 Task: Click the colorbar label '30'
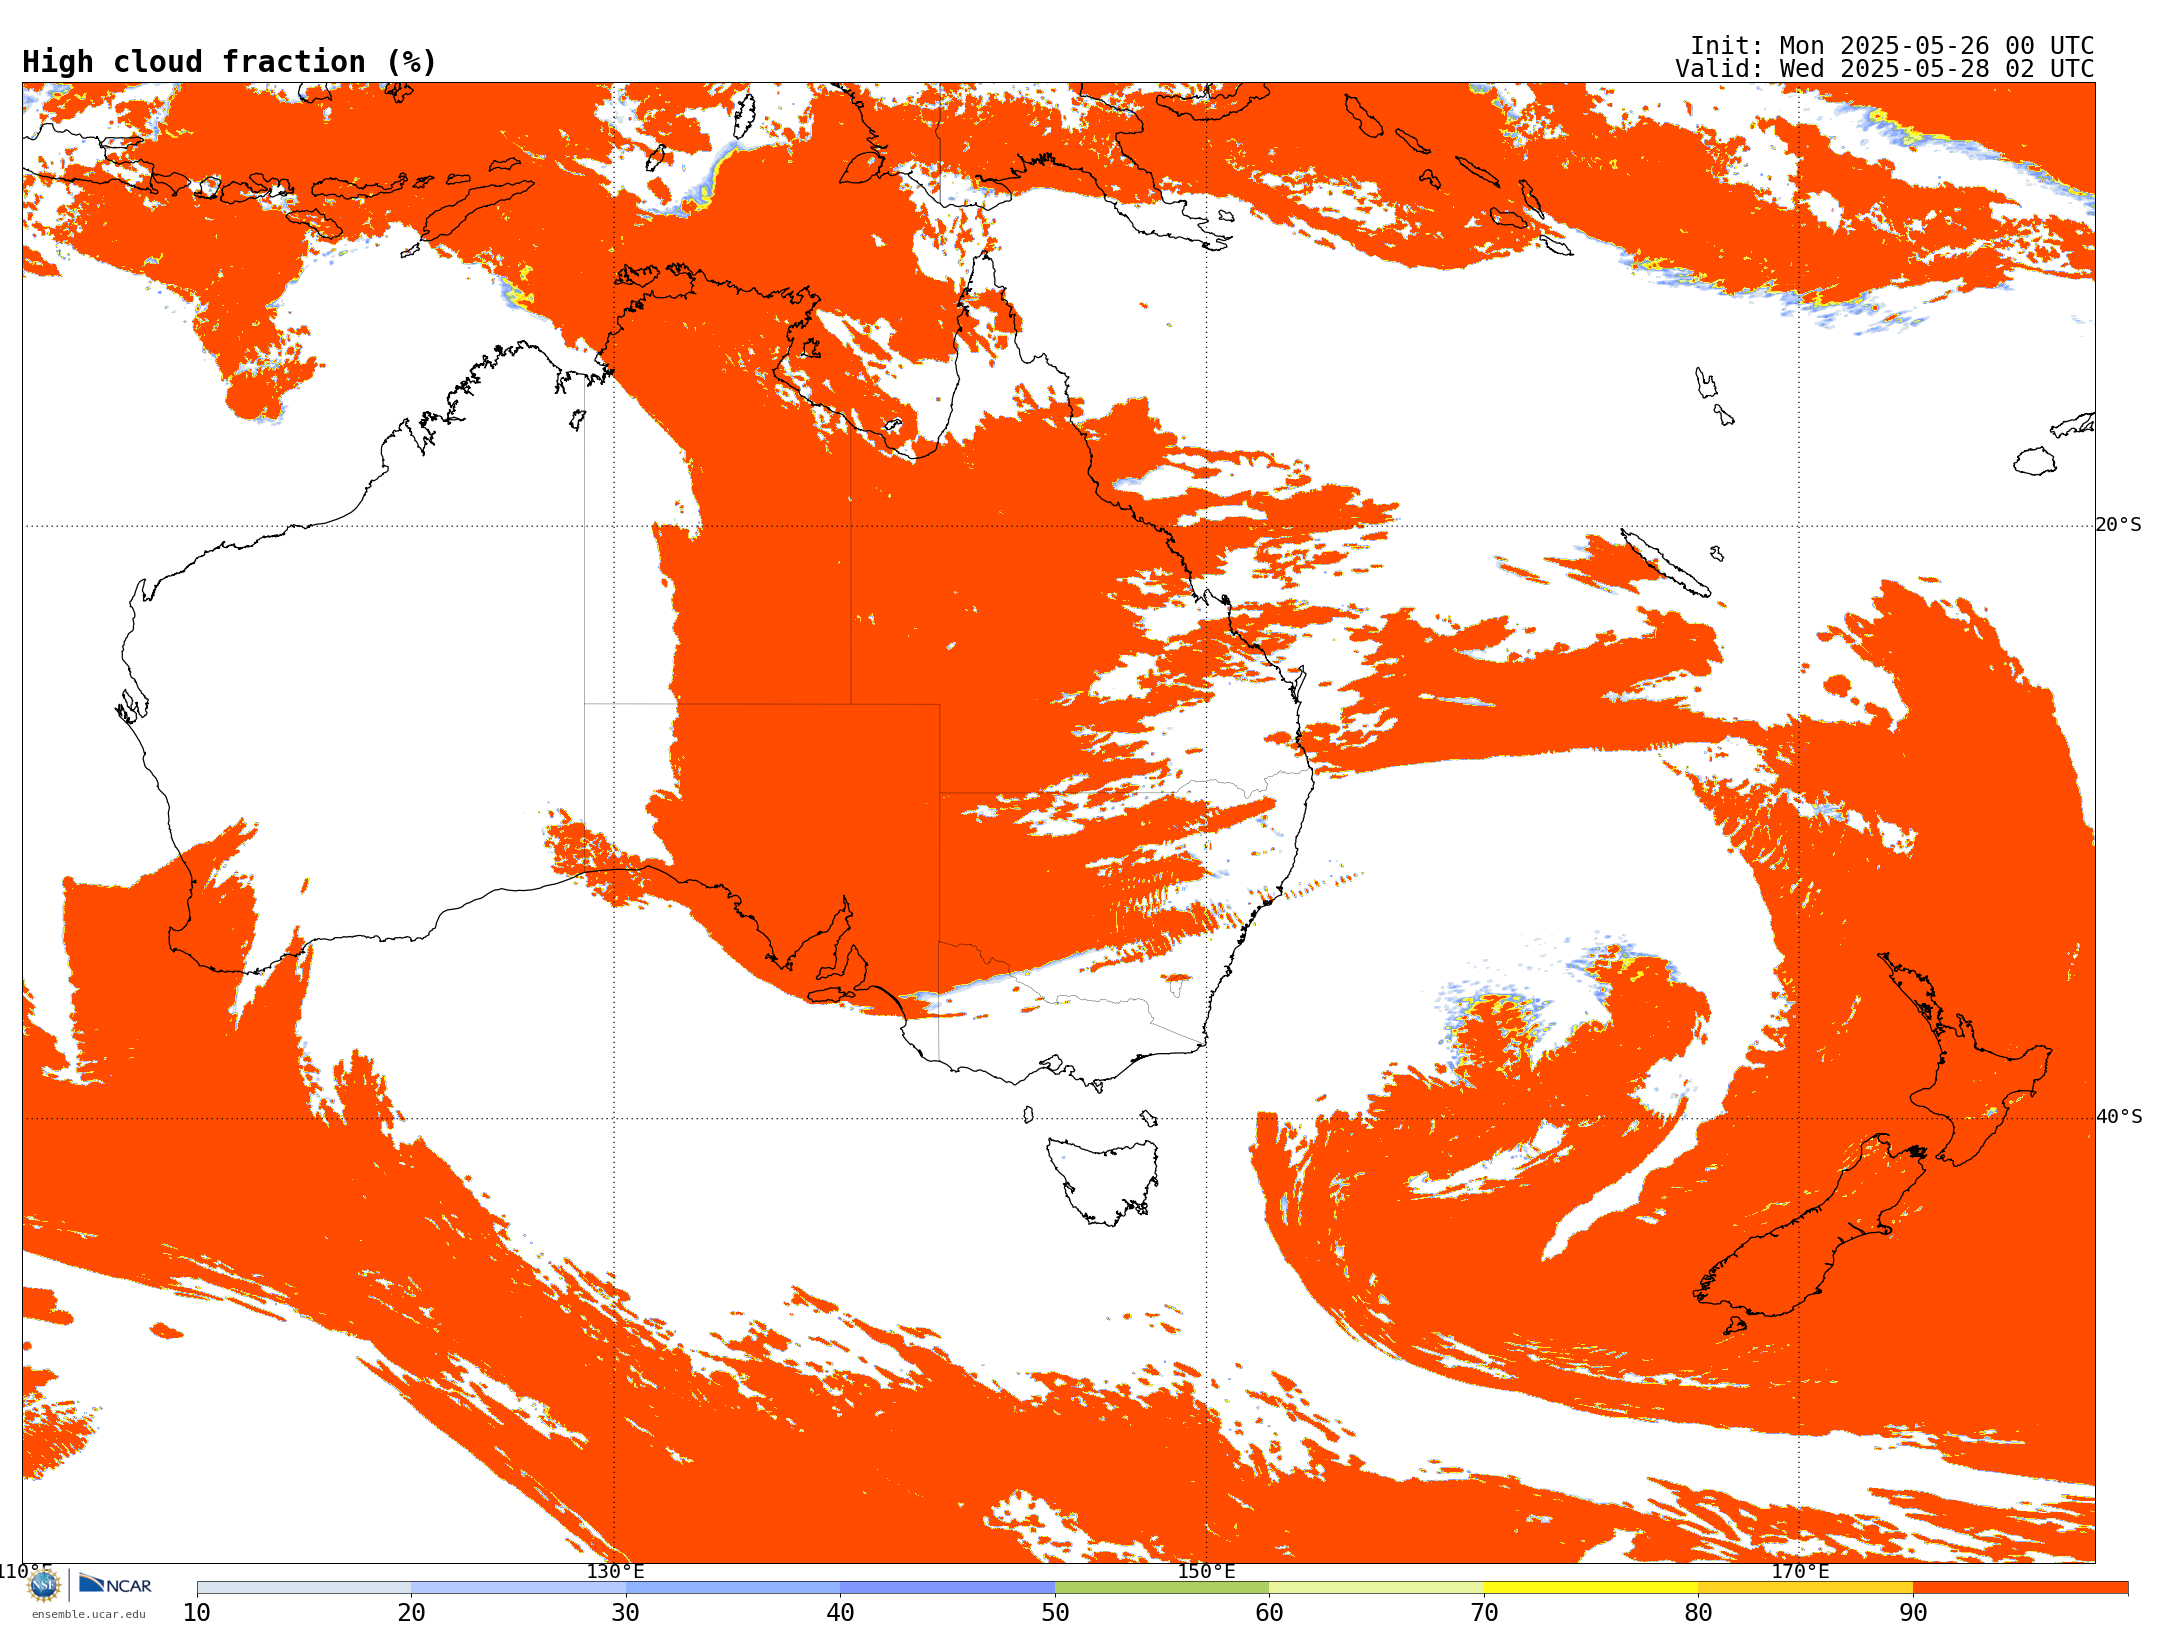point(626,1613)
